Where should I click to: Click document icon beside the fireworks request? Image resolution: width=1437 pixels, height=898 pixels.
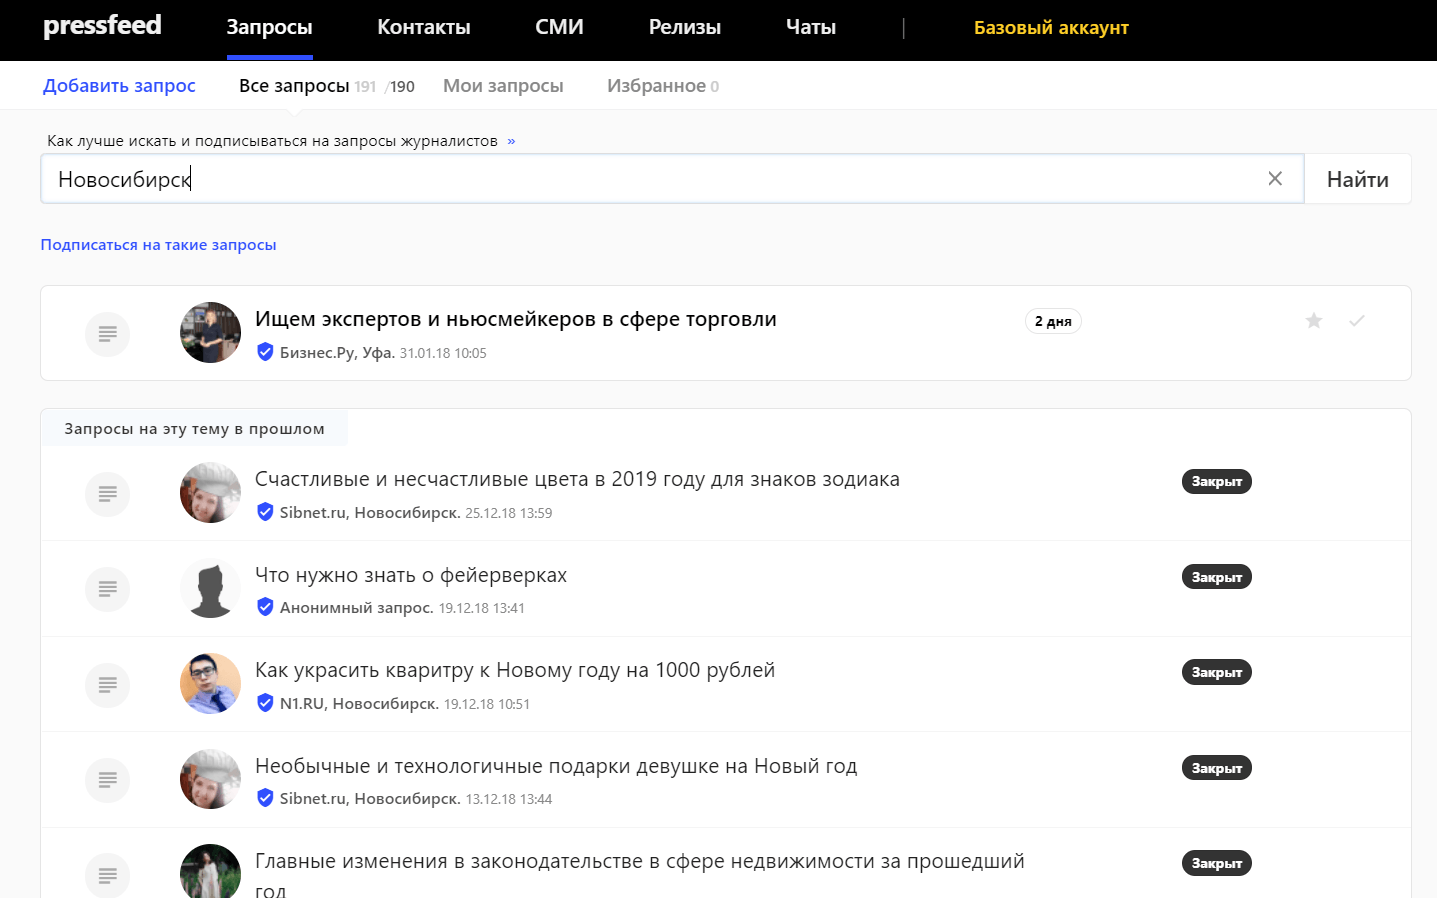pyautogui.click(x=108, y=589)
